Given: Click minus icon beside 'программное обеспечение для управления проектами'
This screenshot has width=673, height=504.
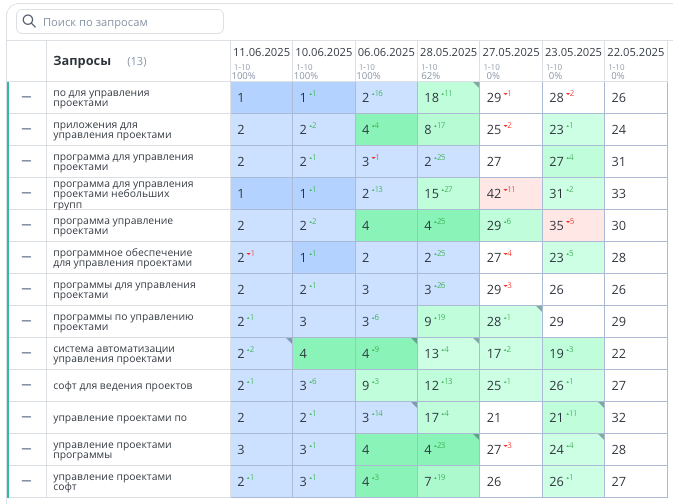Looking at the screenshot, I should click(27, 257).
